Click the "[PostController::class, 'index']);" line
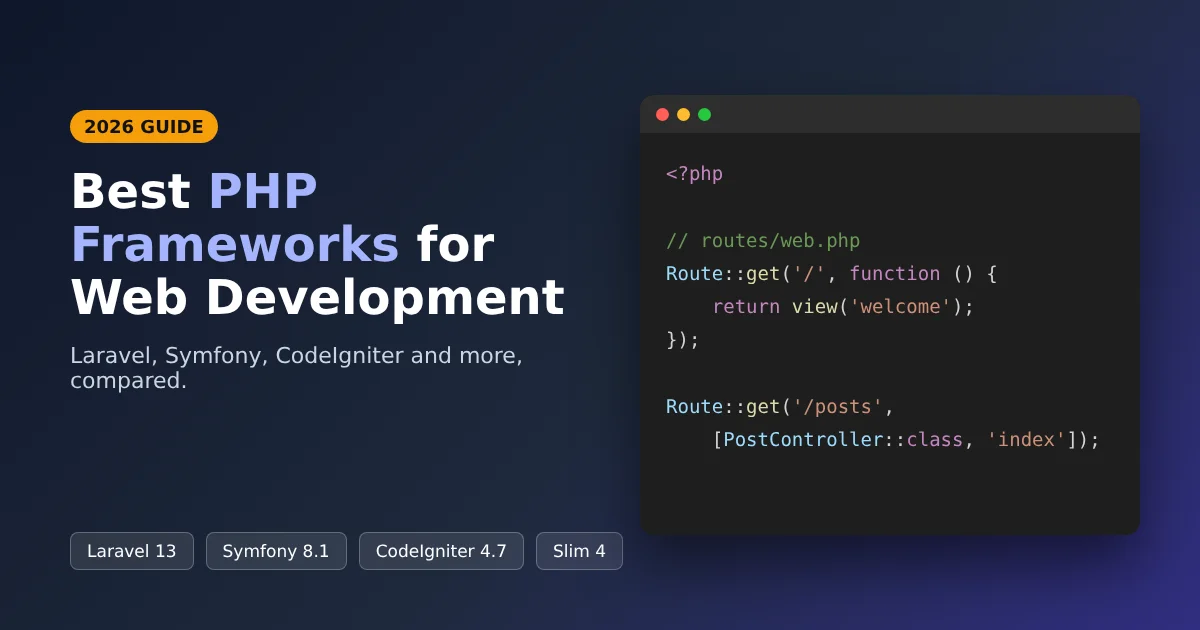The height and width of the screenshot is (630, 1200). [906, 440]
